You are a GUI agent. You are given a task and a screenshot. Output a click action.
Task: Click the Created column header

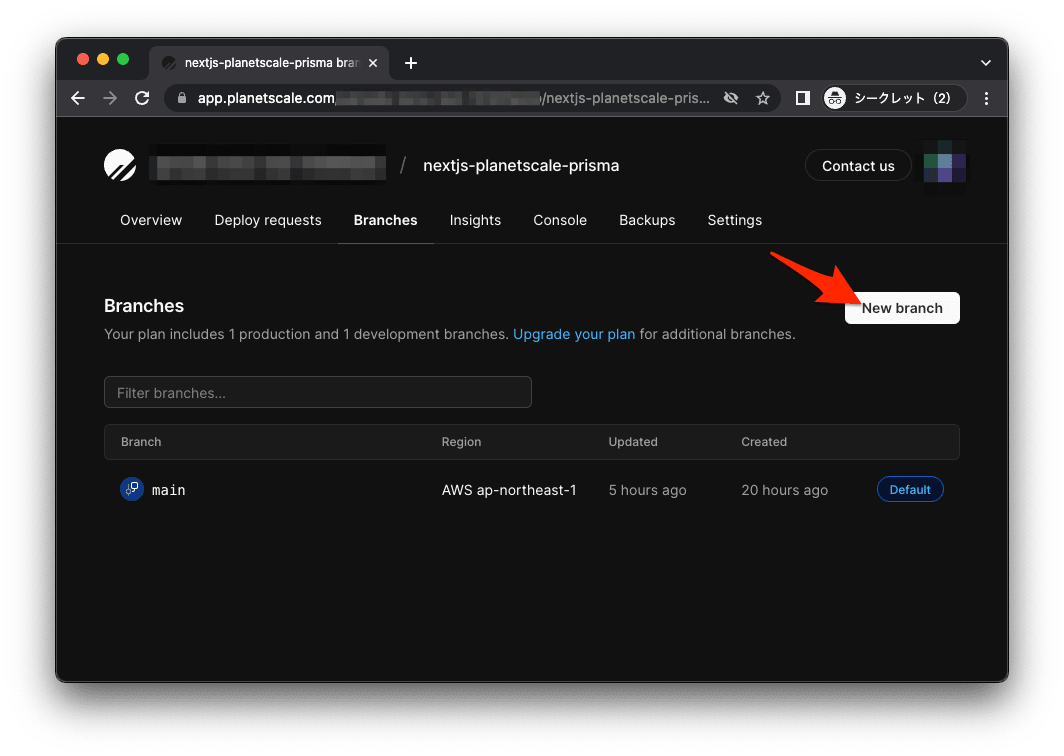point(764,442)
